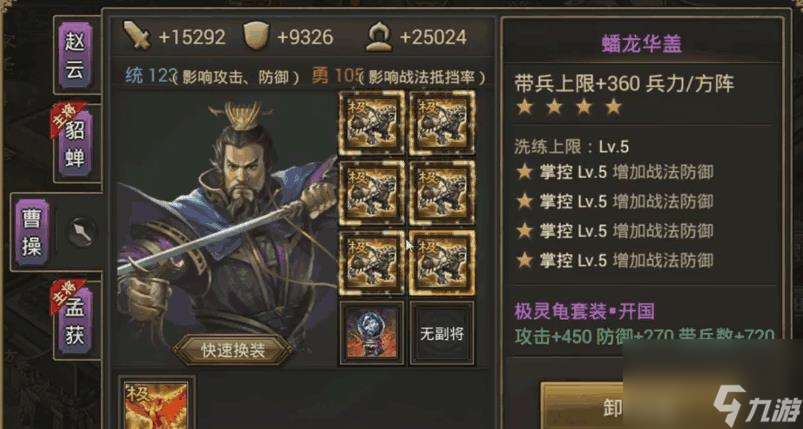Click the middle-right turtle gear icon
This screenshot has width=803, height=429.
pyautogui.click(x=442, y=193)
